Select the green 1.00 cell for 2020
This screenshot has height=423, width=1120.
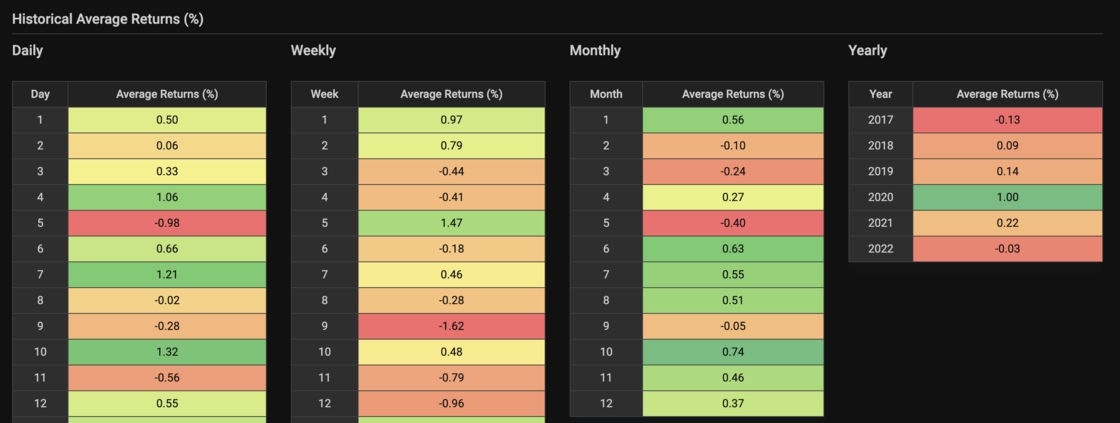click(1007, 197)
